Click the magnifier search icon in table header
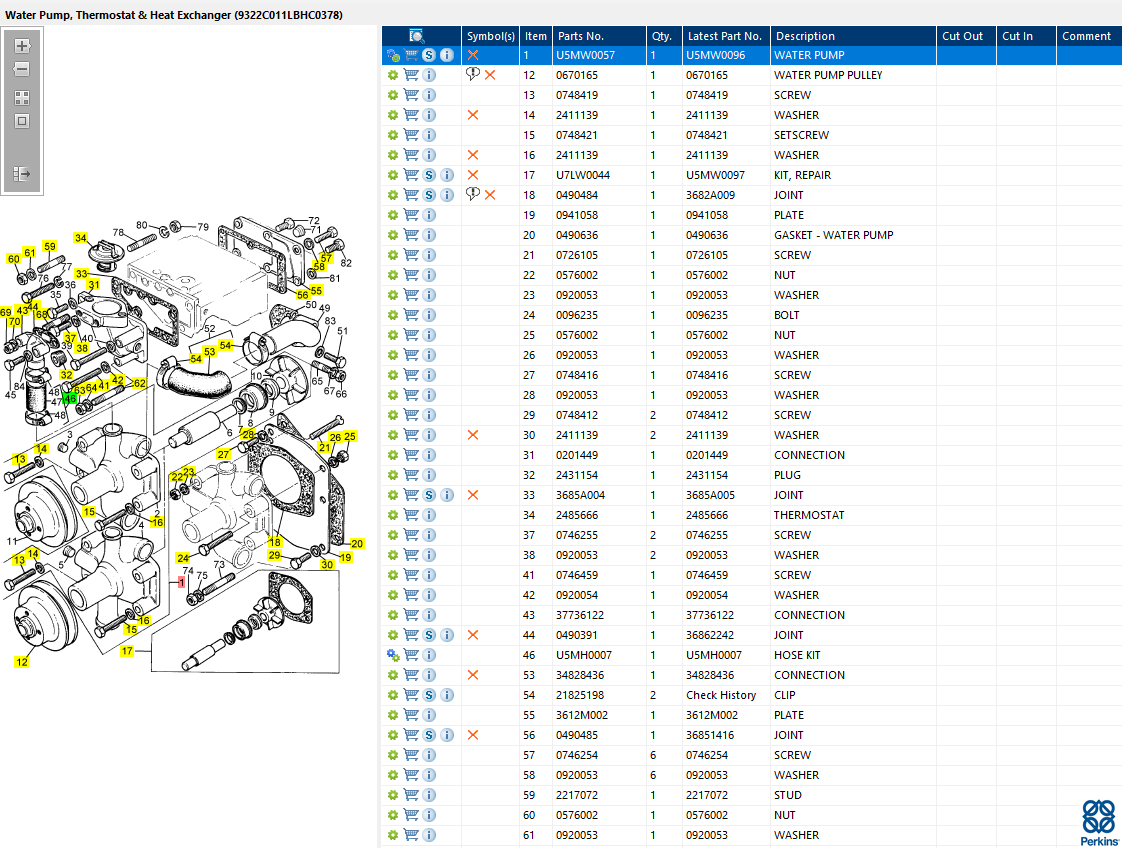The image size is (1122, 848). (x=416, y=36)
